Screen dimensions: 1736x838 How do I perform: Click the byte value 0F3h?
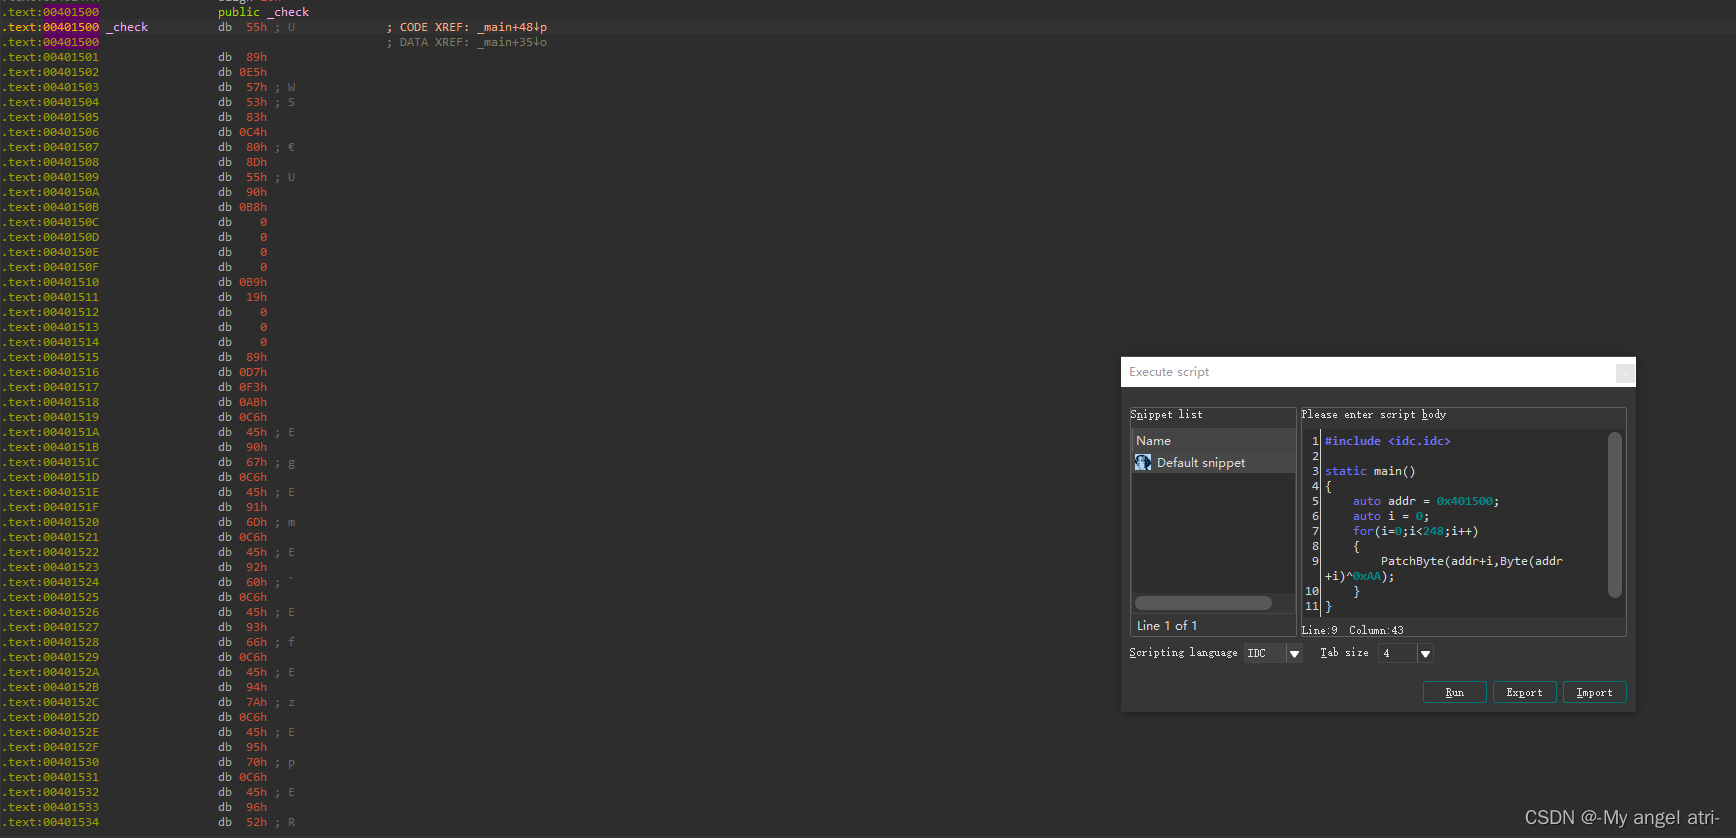(253, 387)
